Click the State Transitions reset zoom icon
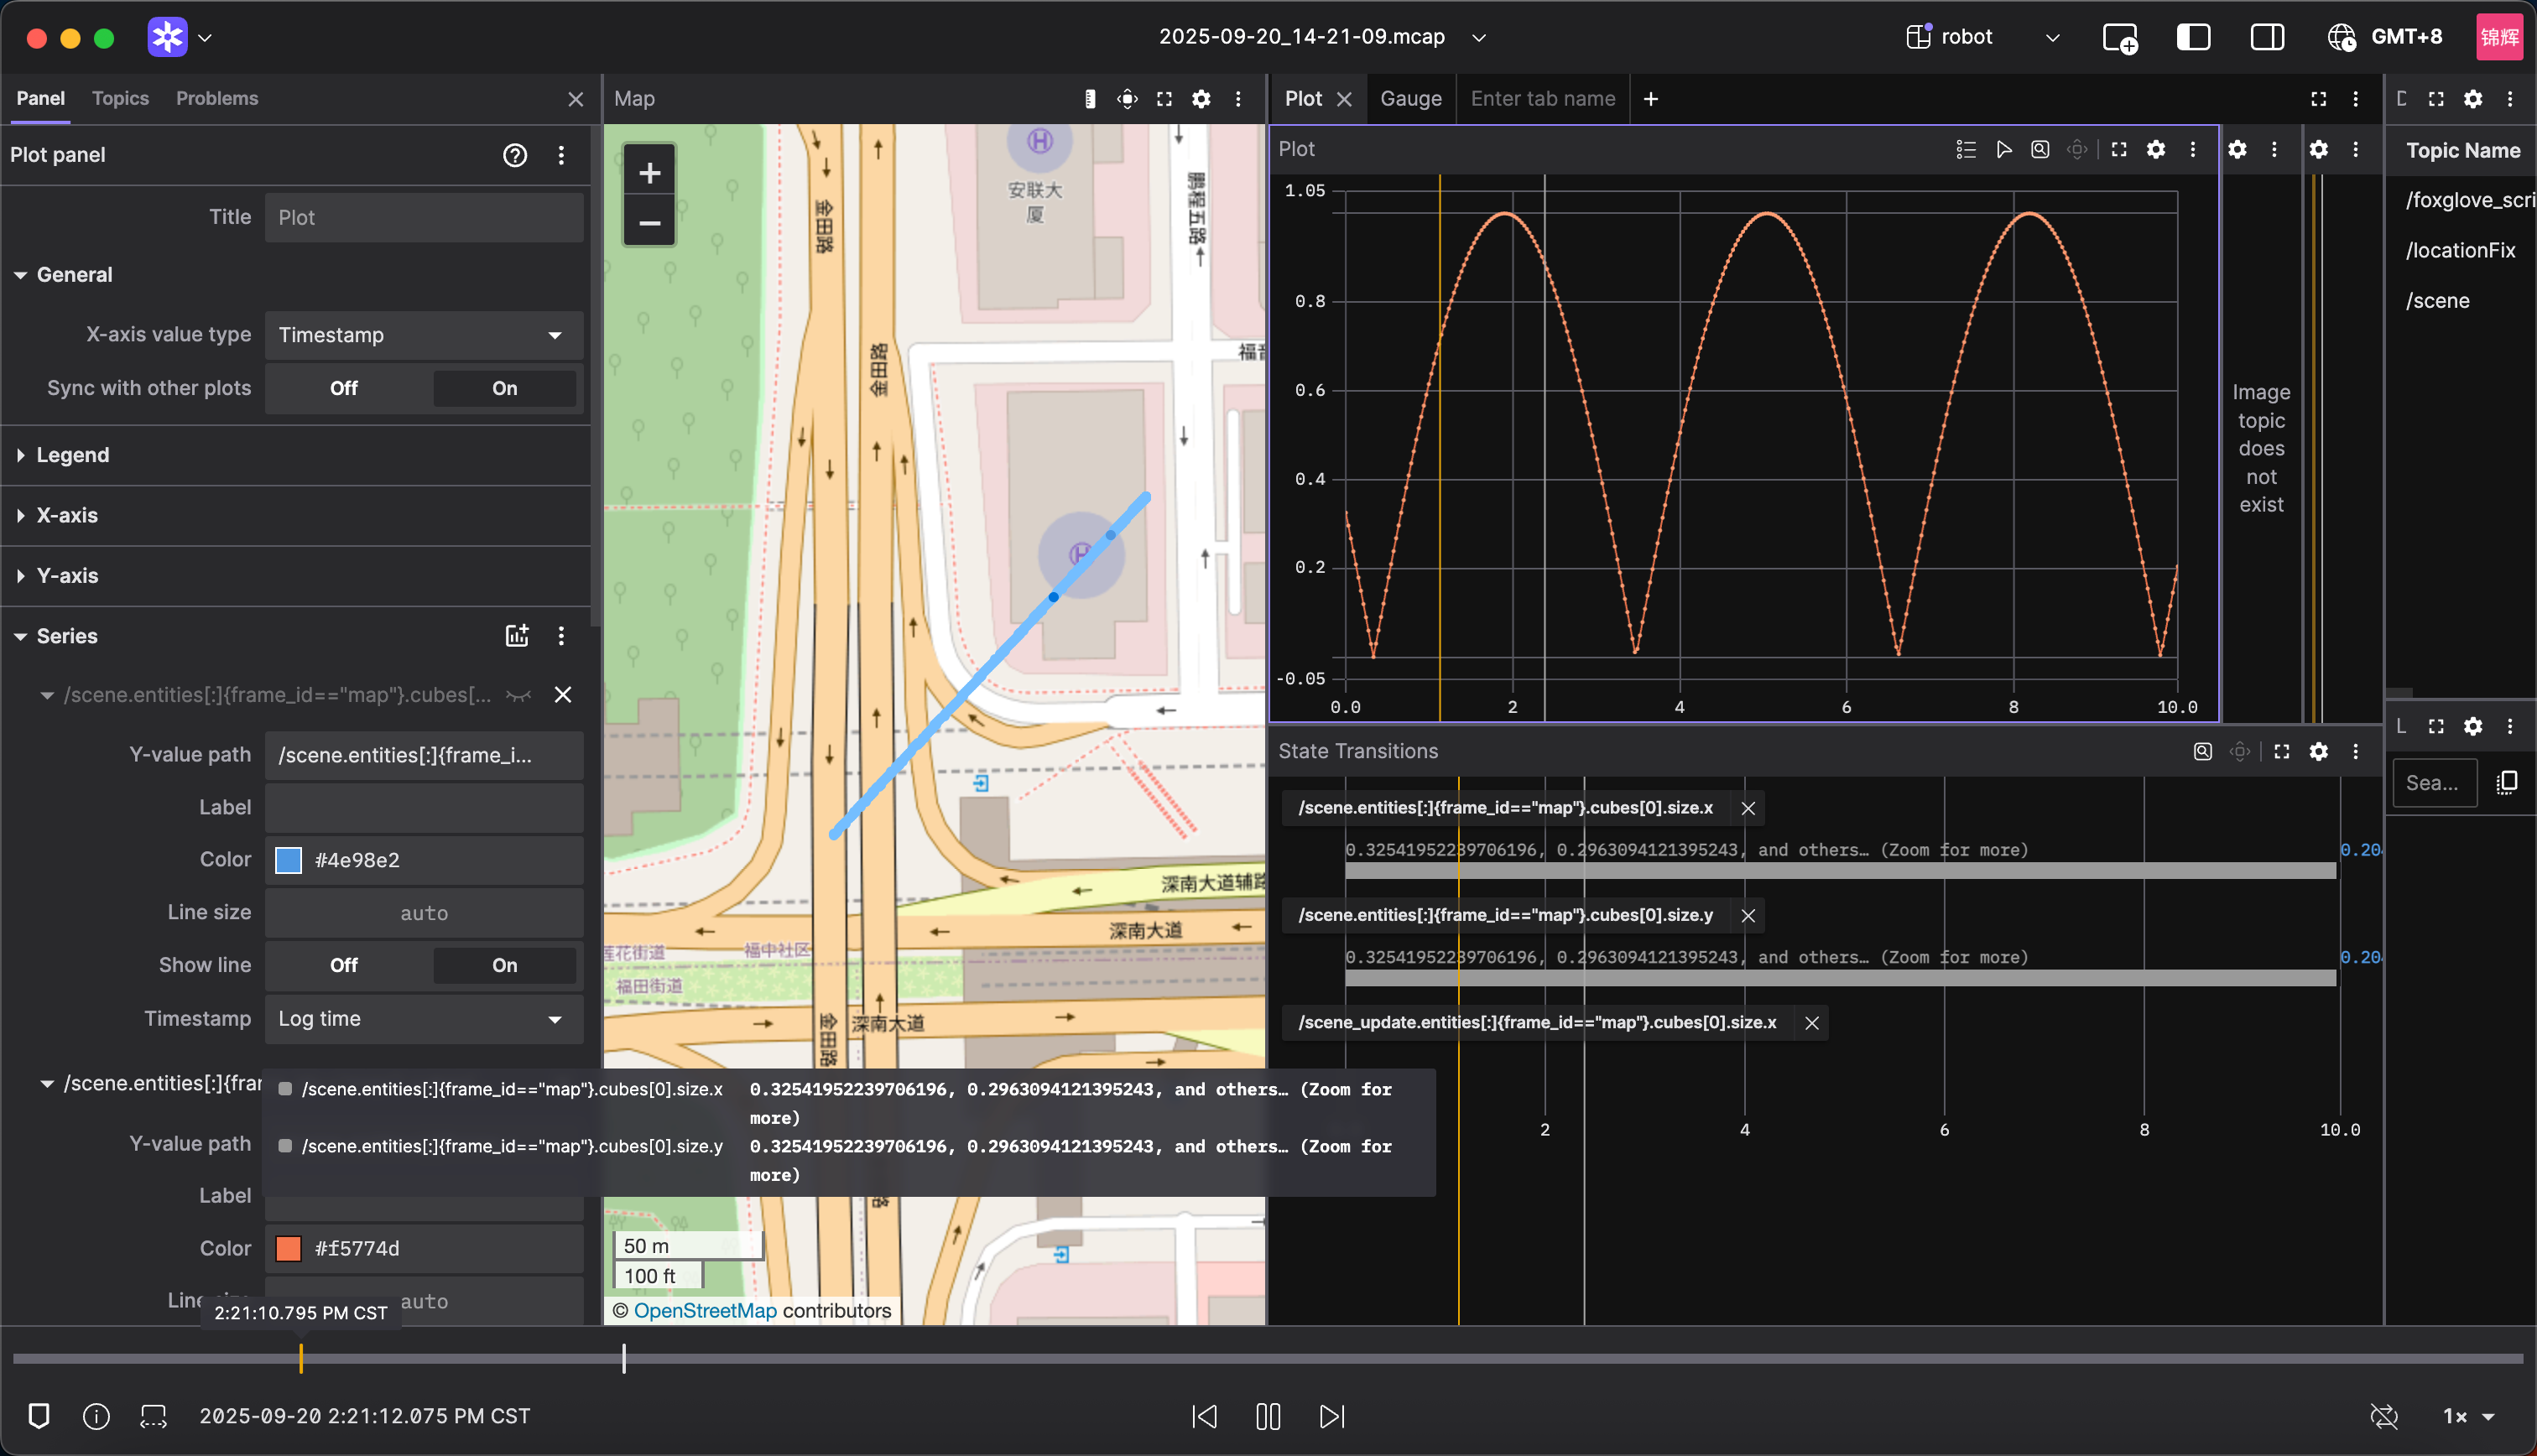This screenshot has width=2537, height=1456. (2202, 751)
